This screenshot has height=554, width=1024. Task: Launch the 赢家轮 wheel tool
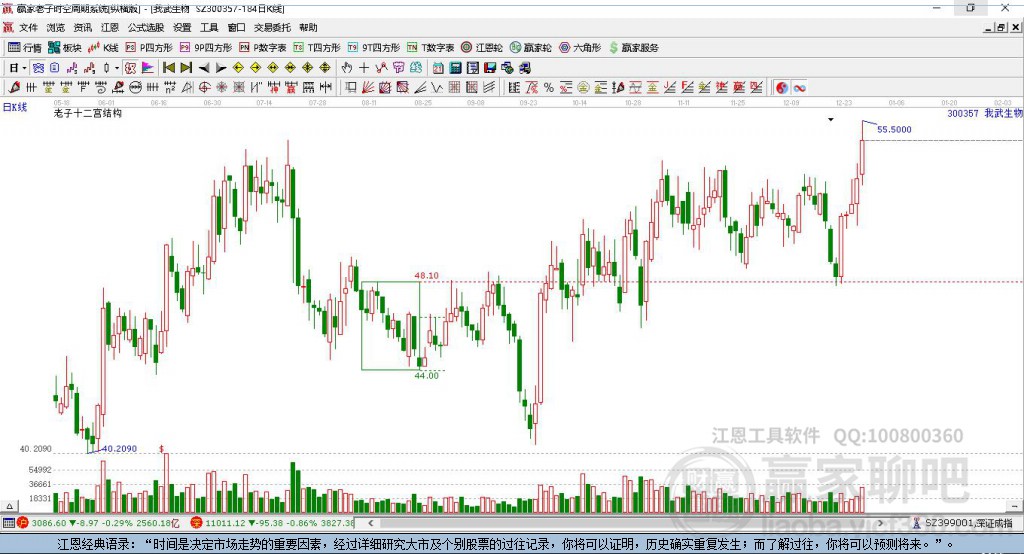(x=530, y=48)
